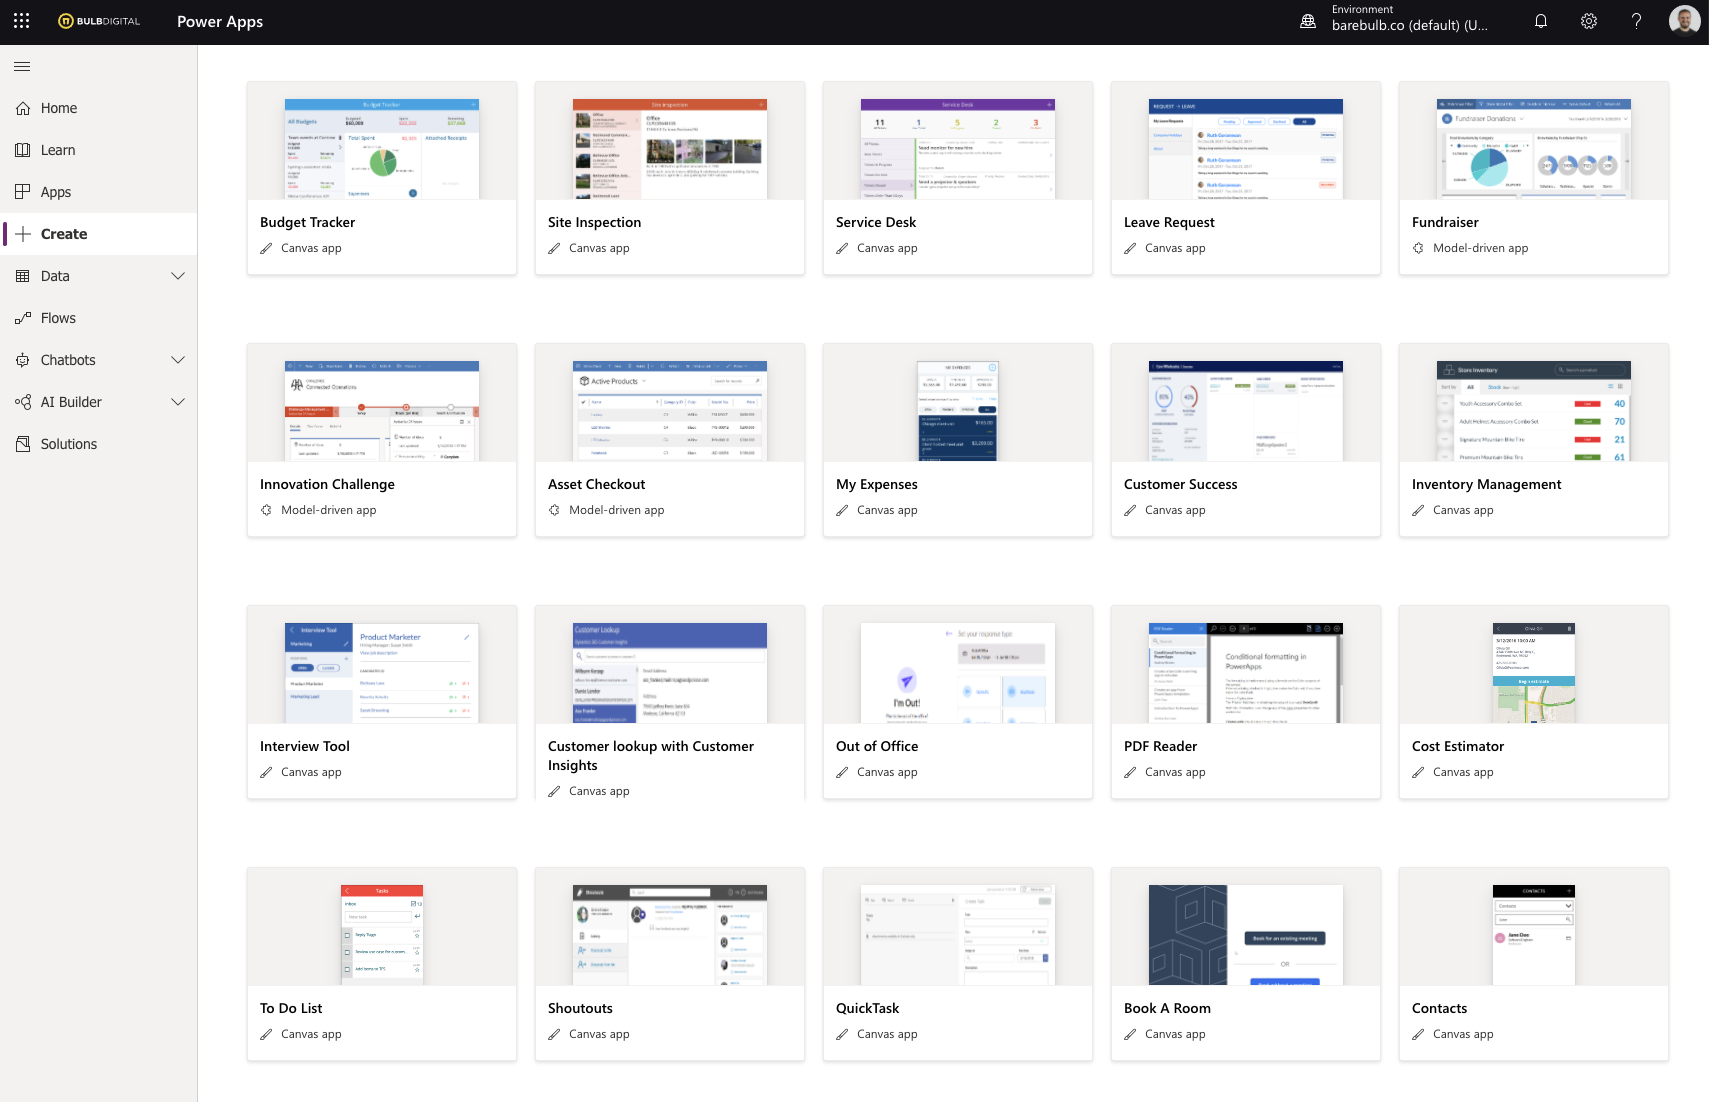Go to Apps in the sidebar
1709x1102 pixels.
tap(56, 192)
